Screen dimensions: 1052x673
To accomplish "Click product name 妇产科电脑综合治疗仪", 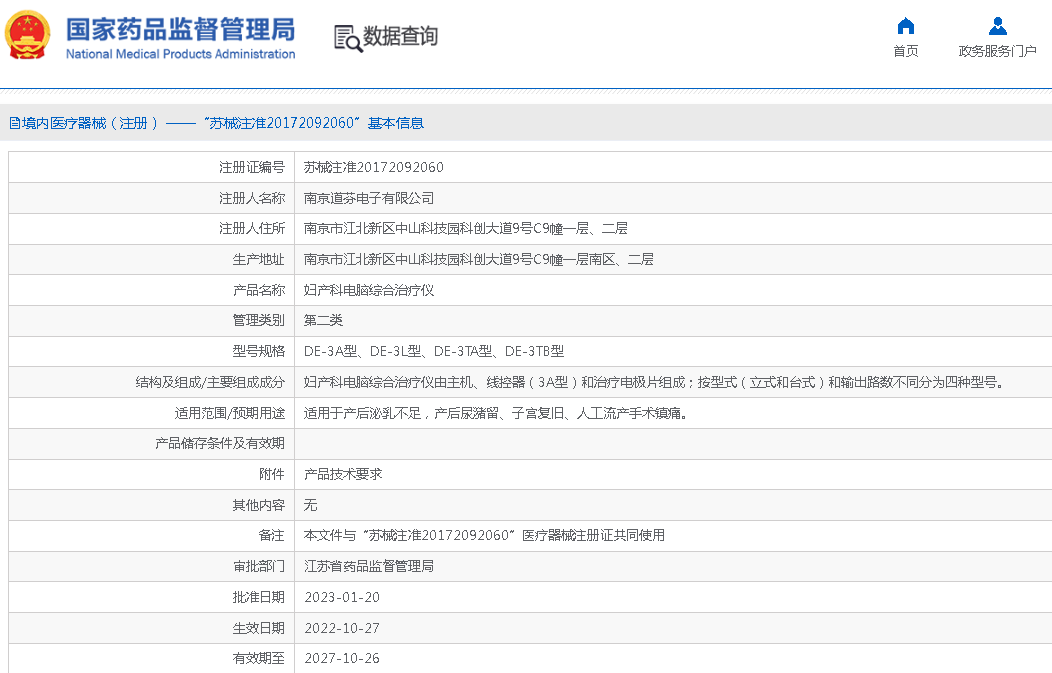I will [x=369, y=290].
